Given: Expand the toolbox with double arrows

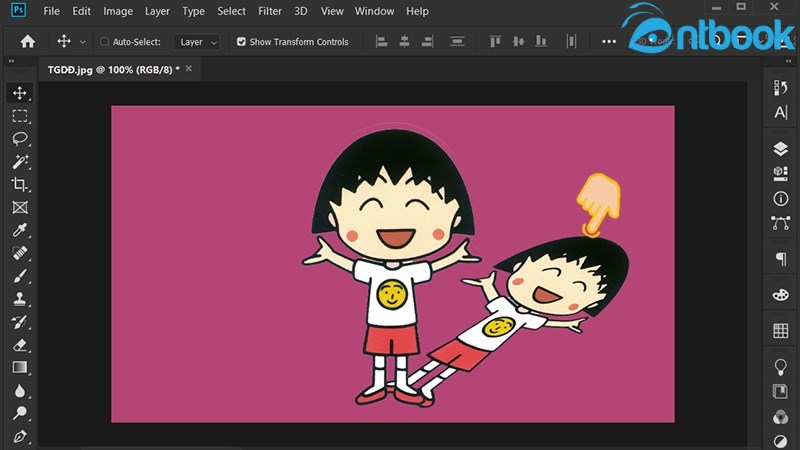Looking at the screenshot, I should (11, 61).
